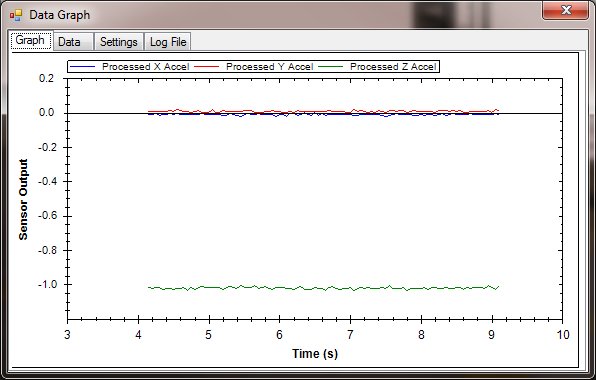Click the 0.2 y-axis label
The width and height of the screenshot is (596, 380).
[x=46, y=78]
